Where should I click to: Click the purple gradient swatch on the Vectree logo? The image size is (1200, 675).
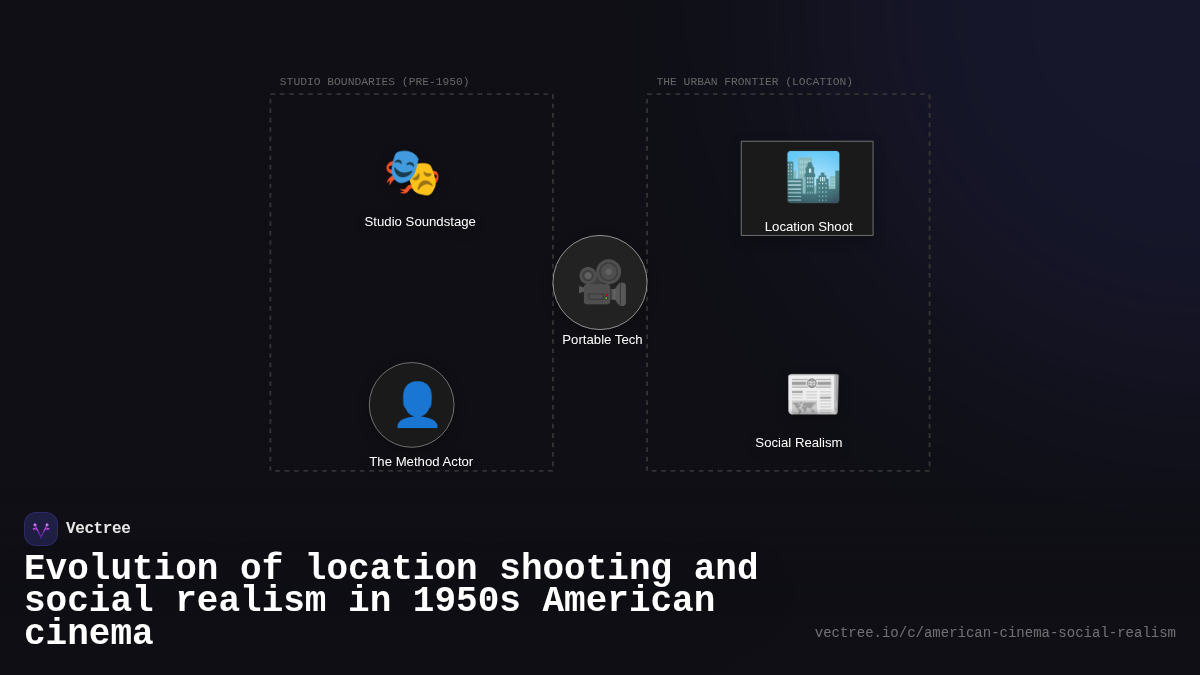pyautogui.click(x=41, y=528)
